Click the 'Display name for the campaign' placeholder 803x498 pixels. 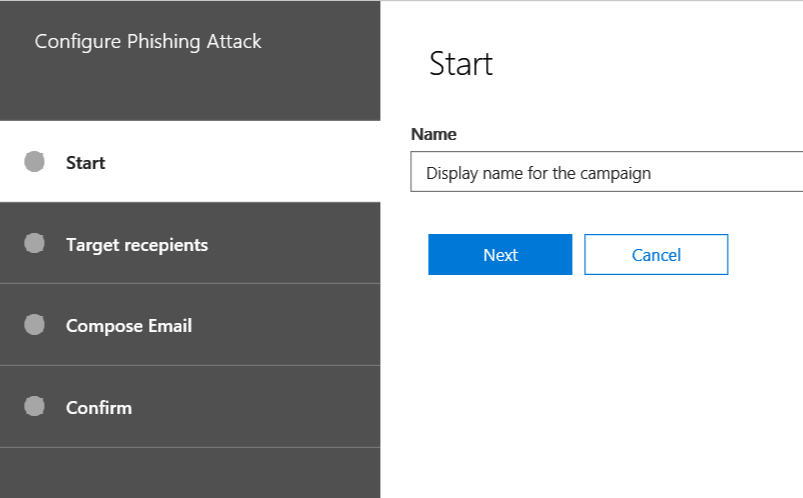tap(538, 173)
